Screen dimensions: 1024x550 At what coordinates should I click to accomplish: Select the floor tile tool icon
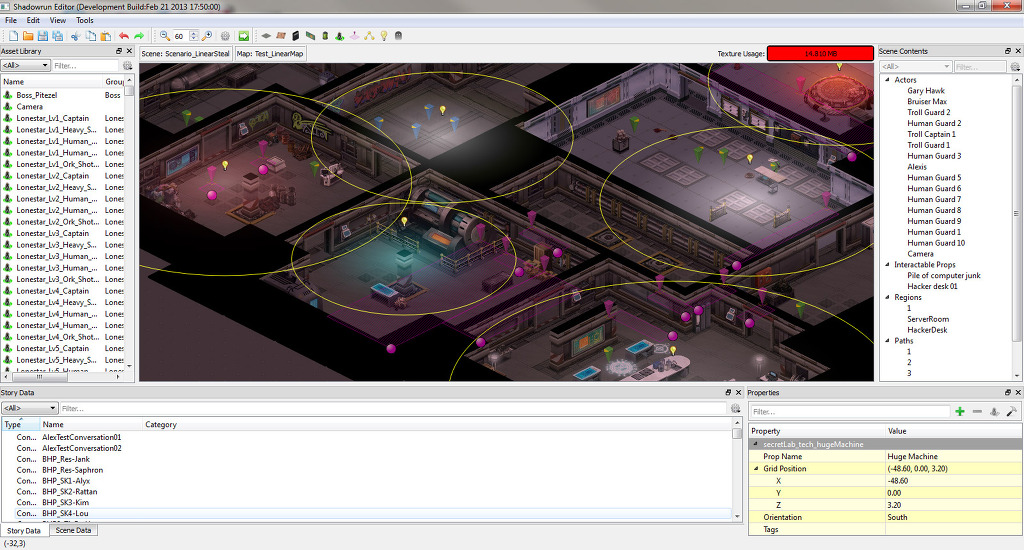[x=266, y=36]
